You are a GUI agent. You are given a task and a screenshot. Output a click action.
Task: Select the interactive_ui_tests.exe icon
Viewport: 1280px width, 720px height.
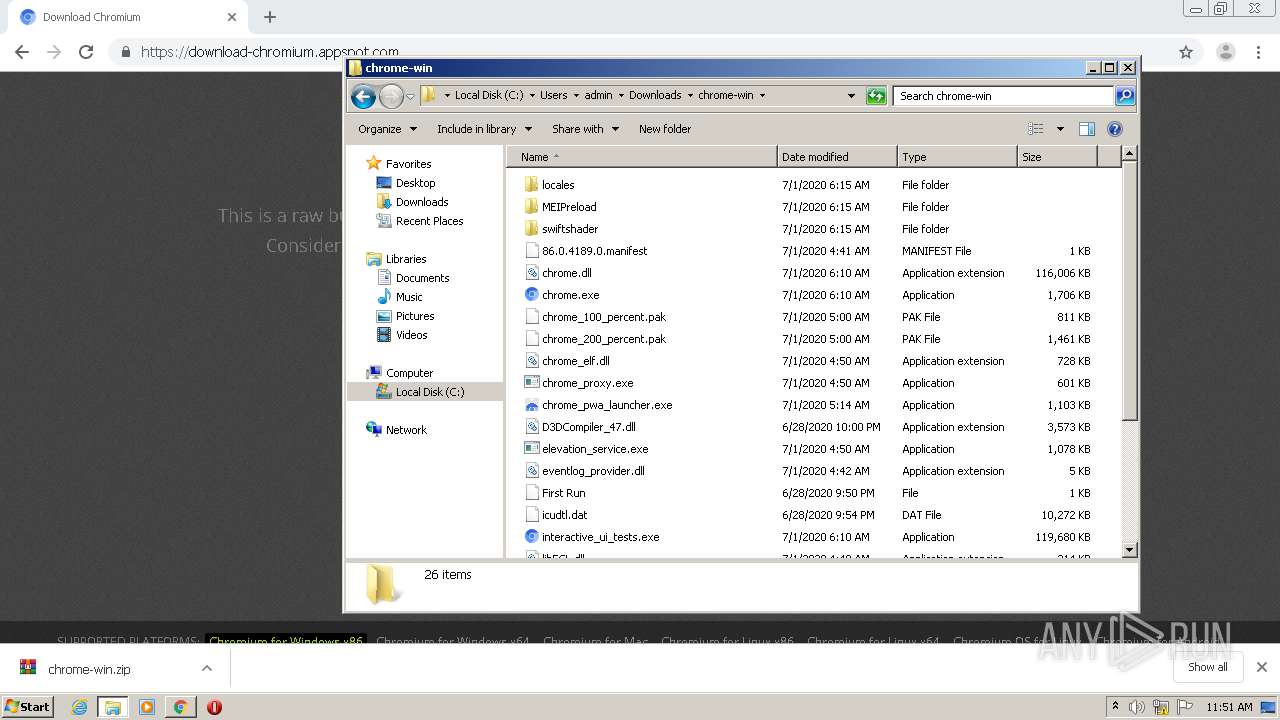[532, 537]
